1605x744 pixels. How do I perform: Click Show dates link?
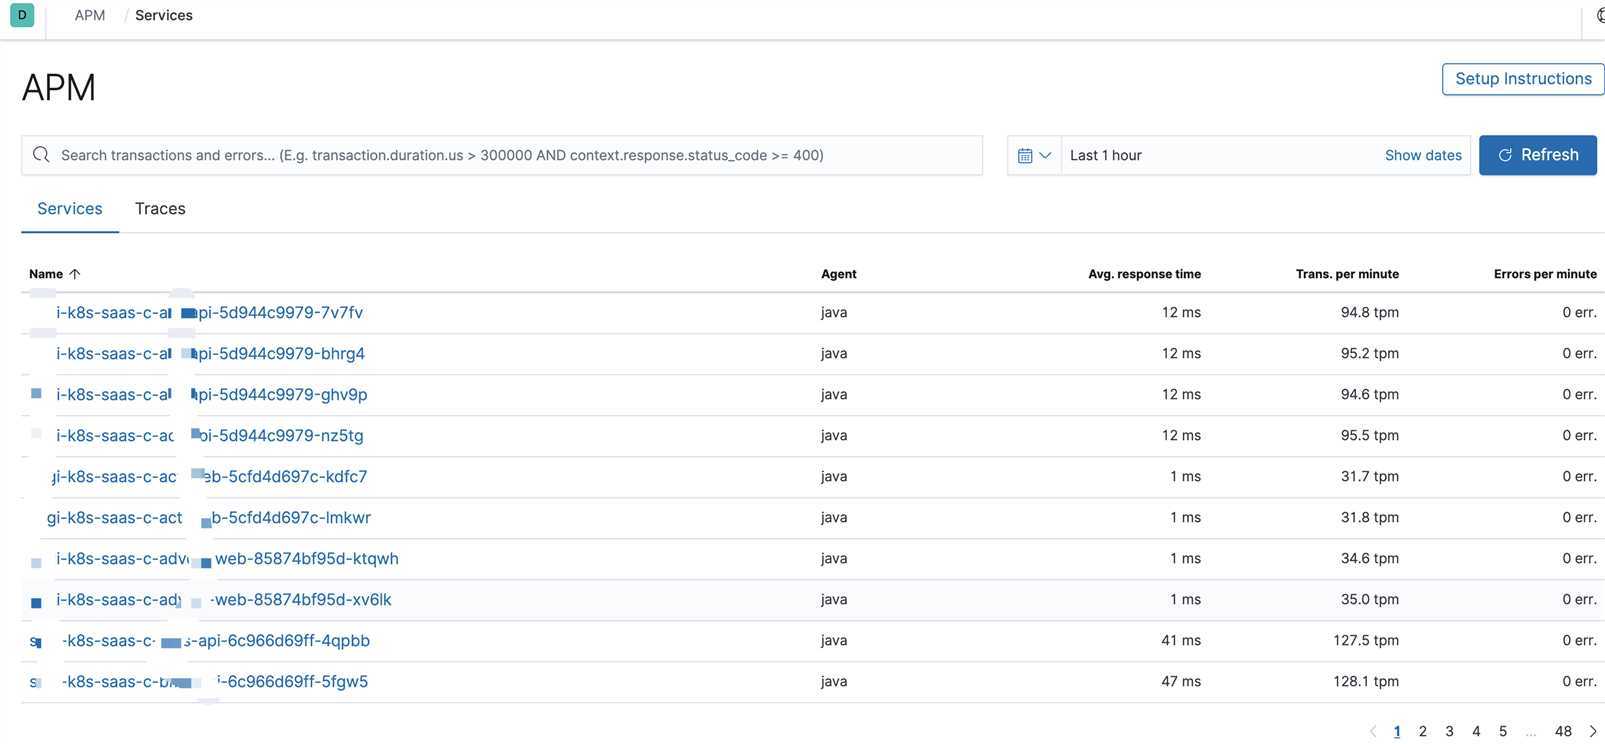tap(1423, 155)
